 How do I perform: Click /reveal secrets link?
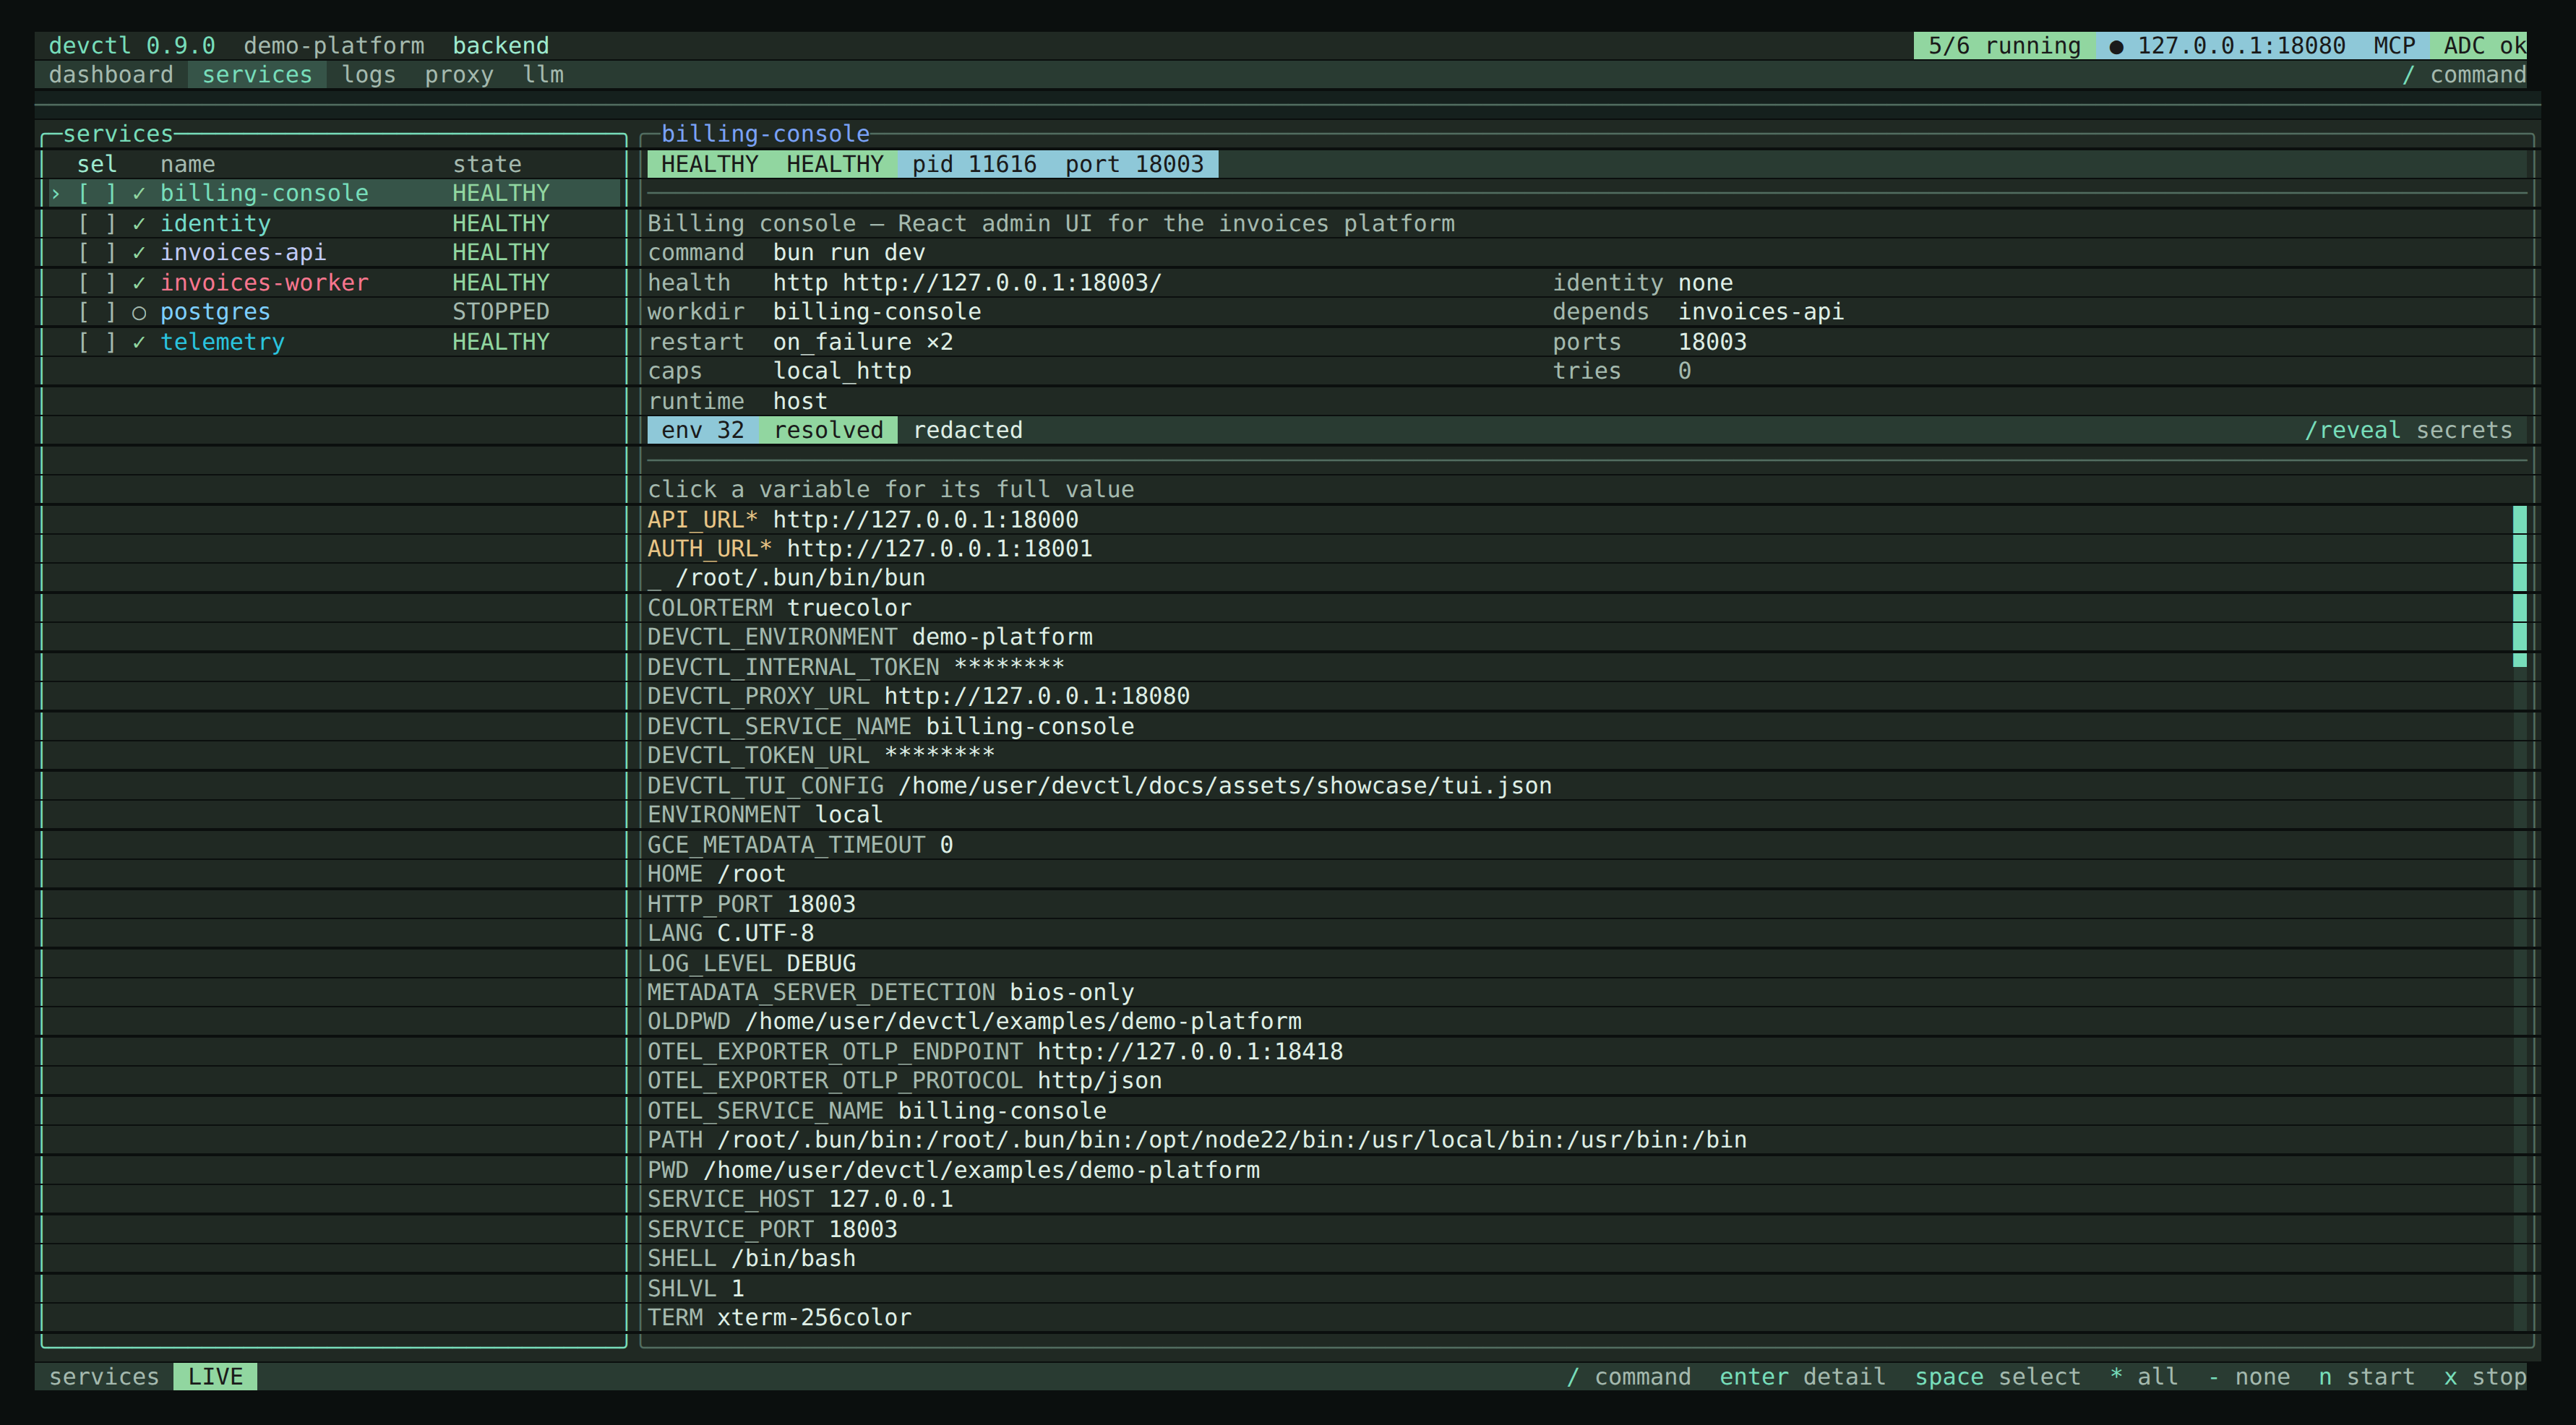(x=2408, y=430)
